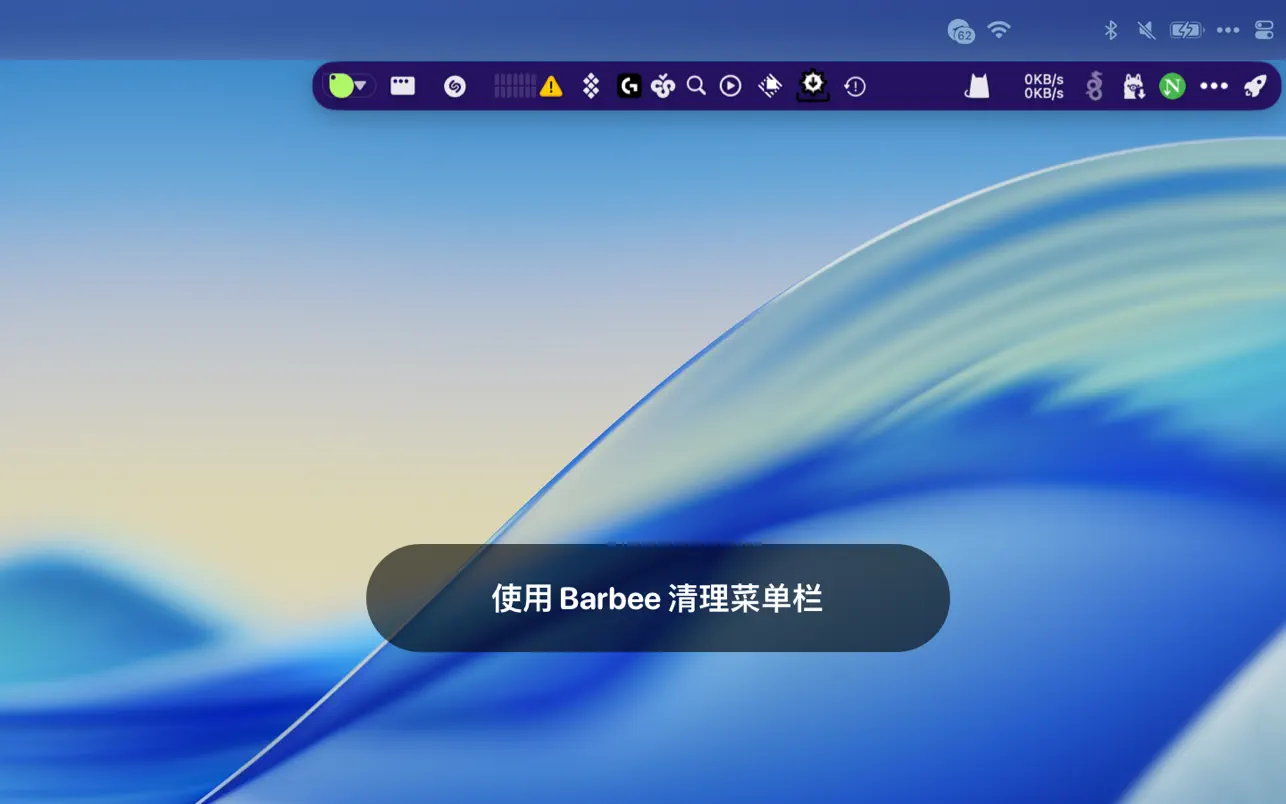Screen dimensions: 1286x804
Task: Open the weather cloud 62 icon
Action: [x=961, y=31]
